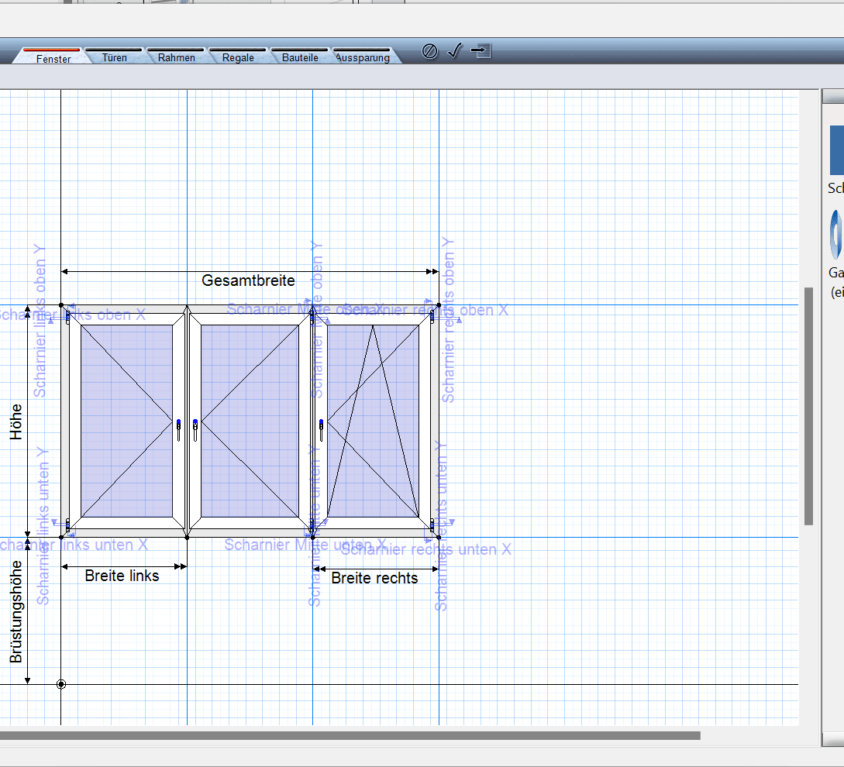This screenshot has width=844, height=767.
Task: Switch to the Fenster tab
Action: pos(53,57)
